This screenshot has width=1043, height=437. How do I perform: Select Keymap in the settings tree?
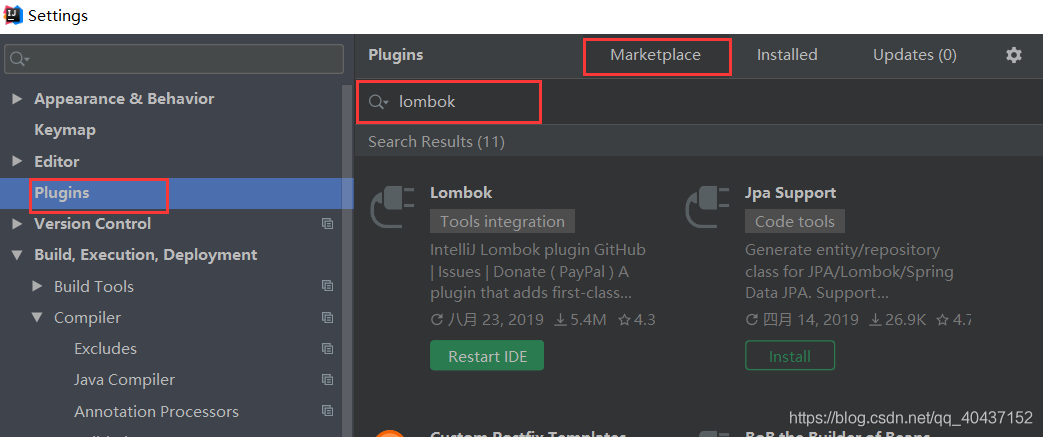pos(65,130)
